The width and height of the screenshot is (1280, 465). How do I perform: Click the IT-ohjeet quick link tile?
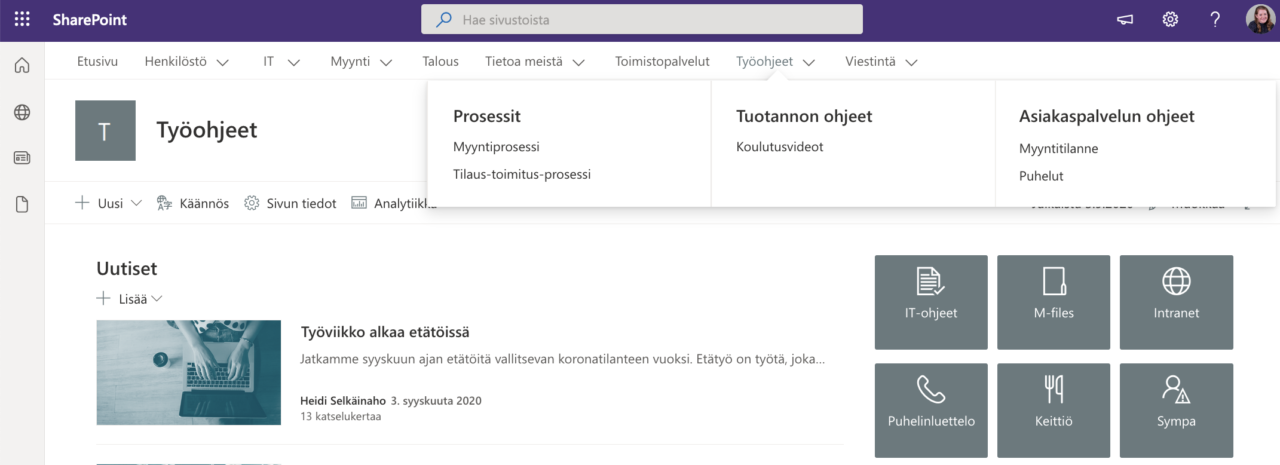point(931,302)
